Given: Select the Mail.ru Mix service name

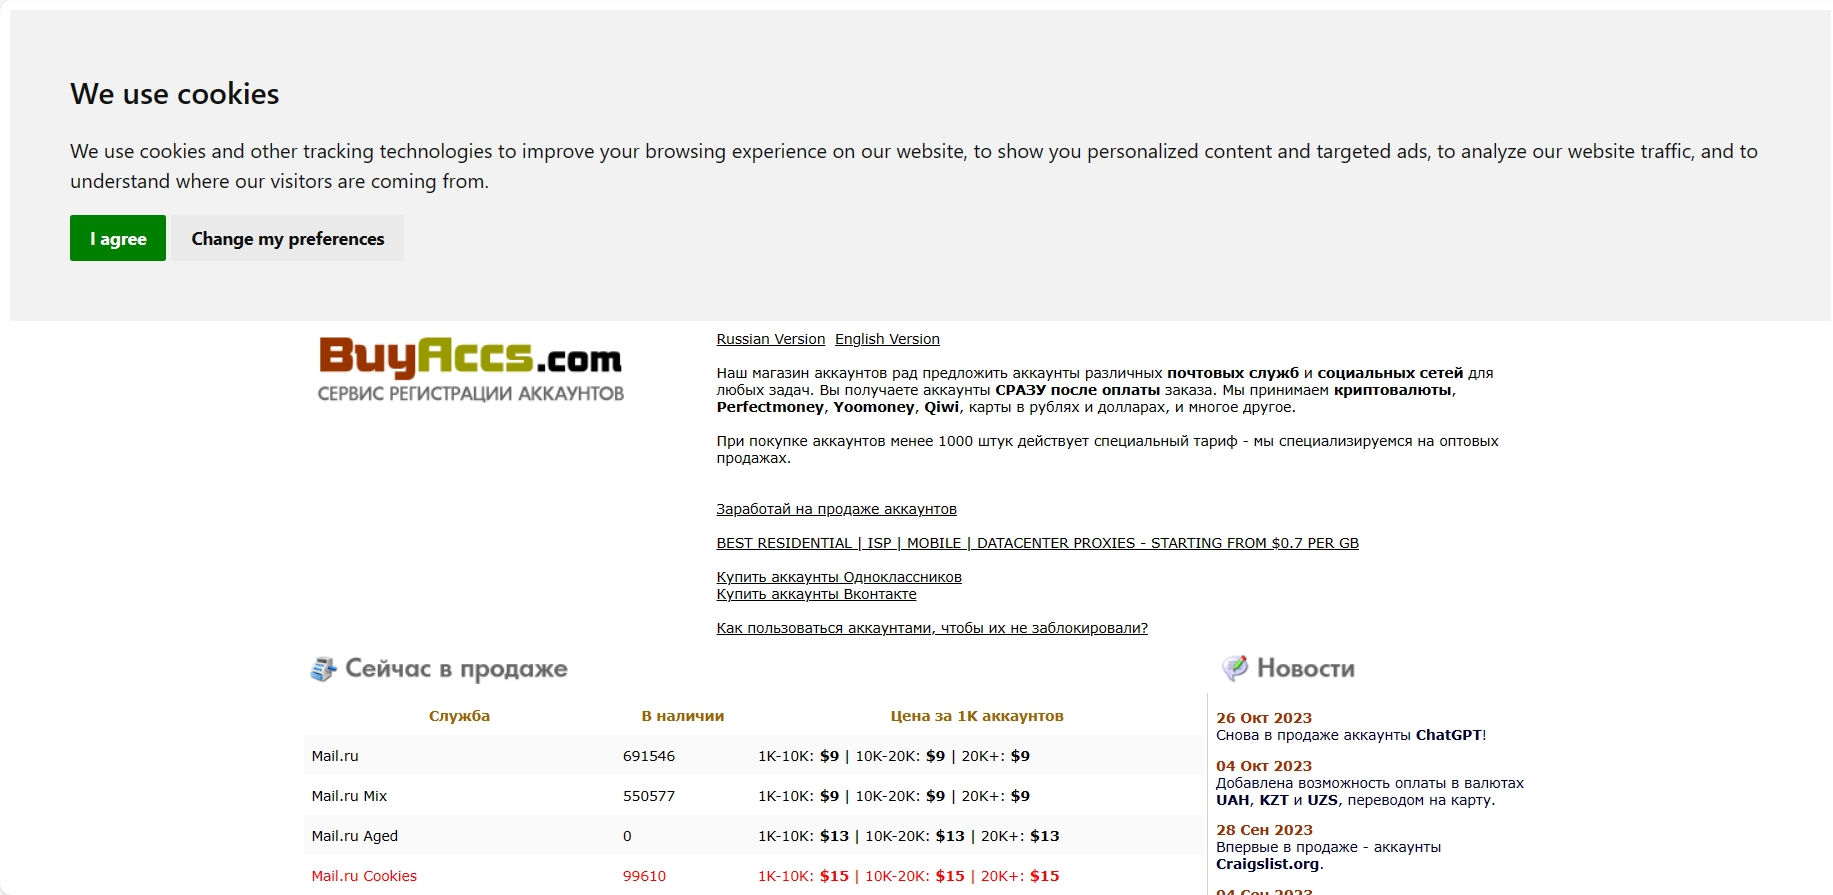Looking at the screenshot, I should [x=349, y=796].
